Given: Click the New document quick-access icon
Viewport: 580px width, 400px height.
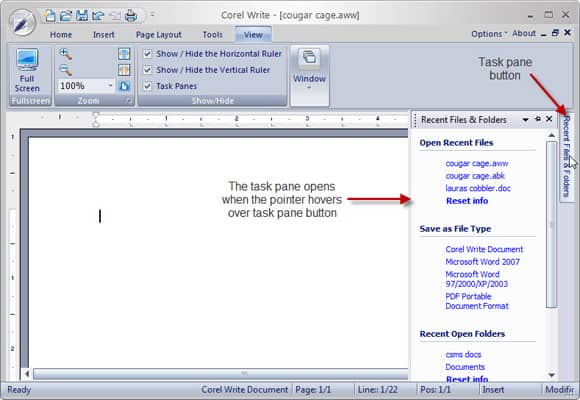Looking at the screenshot, I should (x=50, y=16).
